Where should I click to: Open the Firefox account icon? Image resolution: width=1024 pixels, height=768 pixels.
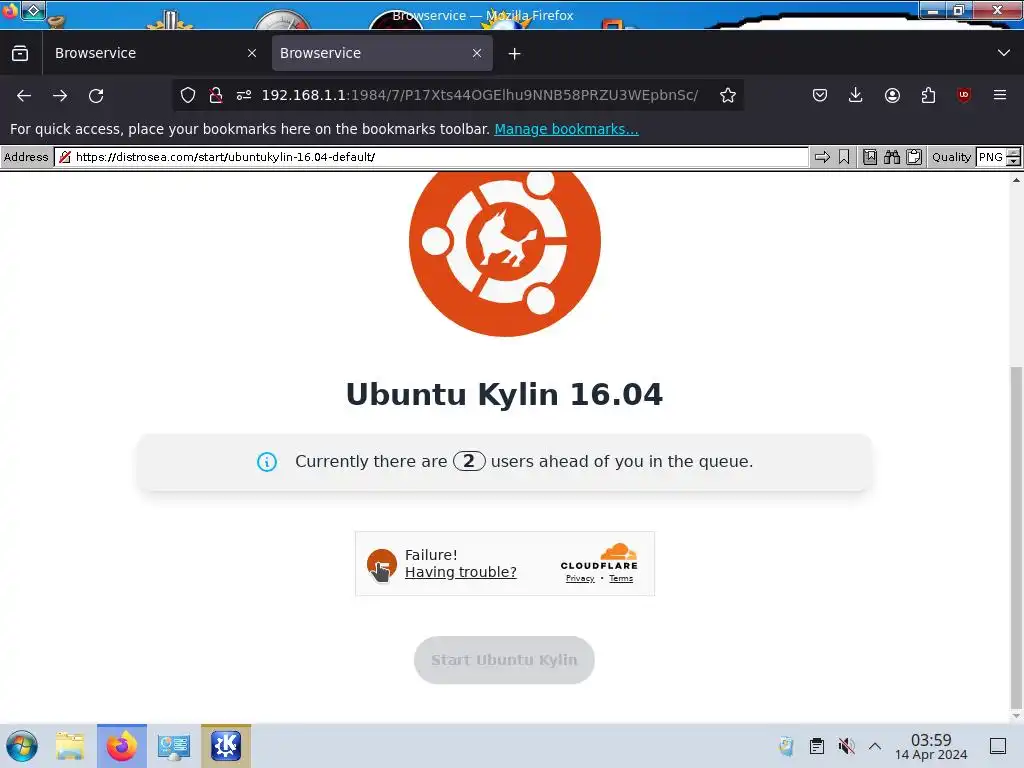point(892,95)
